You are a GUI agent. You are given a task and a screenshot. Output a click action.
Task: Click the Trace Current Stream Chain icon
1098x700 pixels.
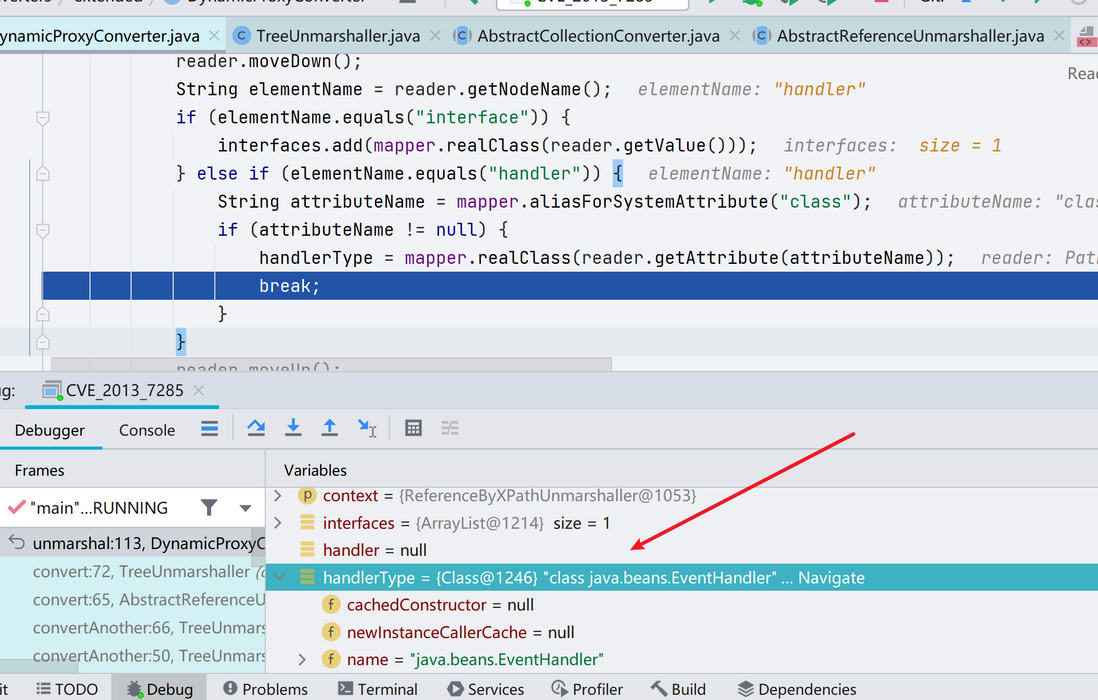[450, 428]
